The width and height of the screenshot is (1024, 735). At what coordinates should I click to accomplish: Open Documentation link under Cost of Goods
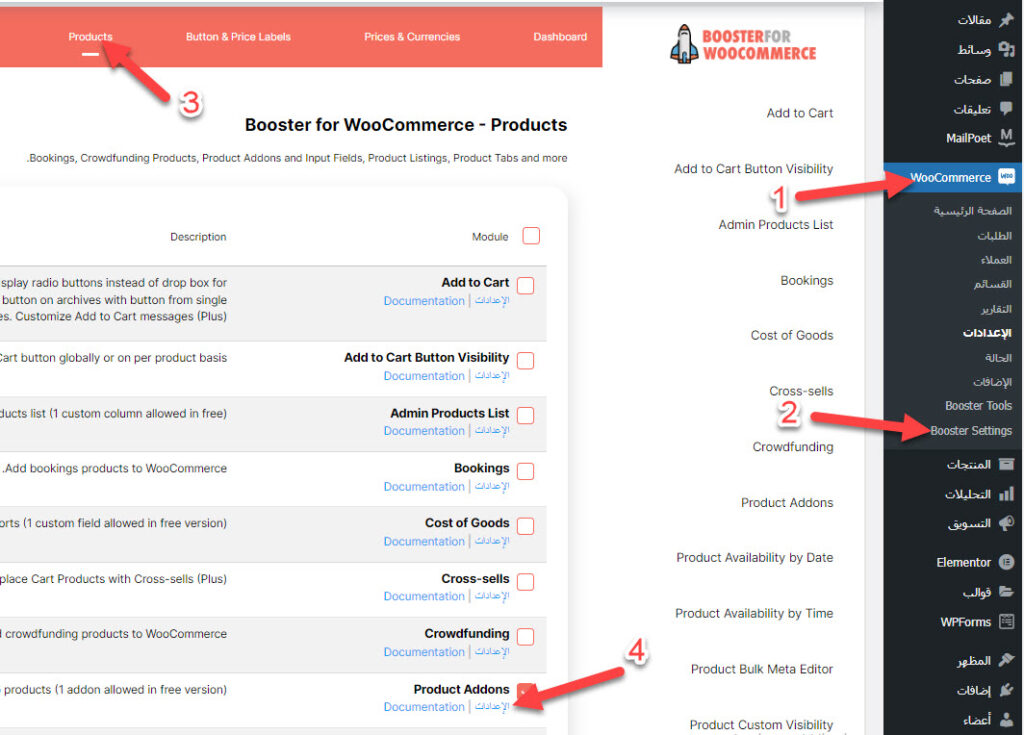point(424,541)
